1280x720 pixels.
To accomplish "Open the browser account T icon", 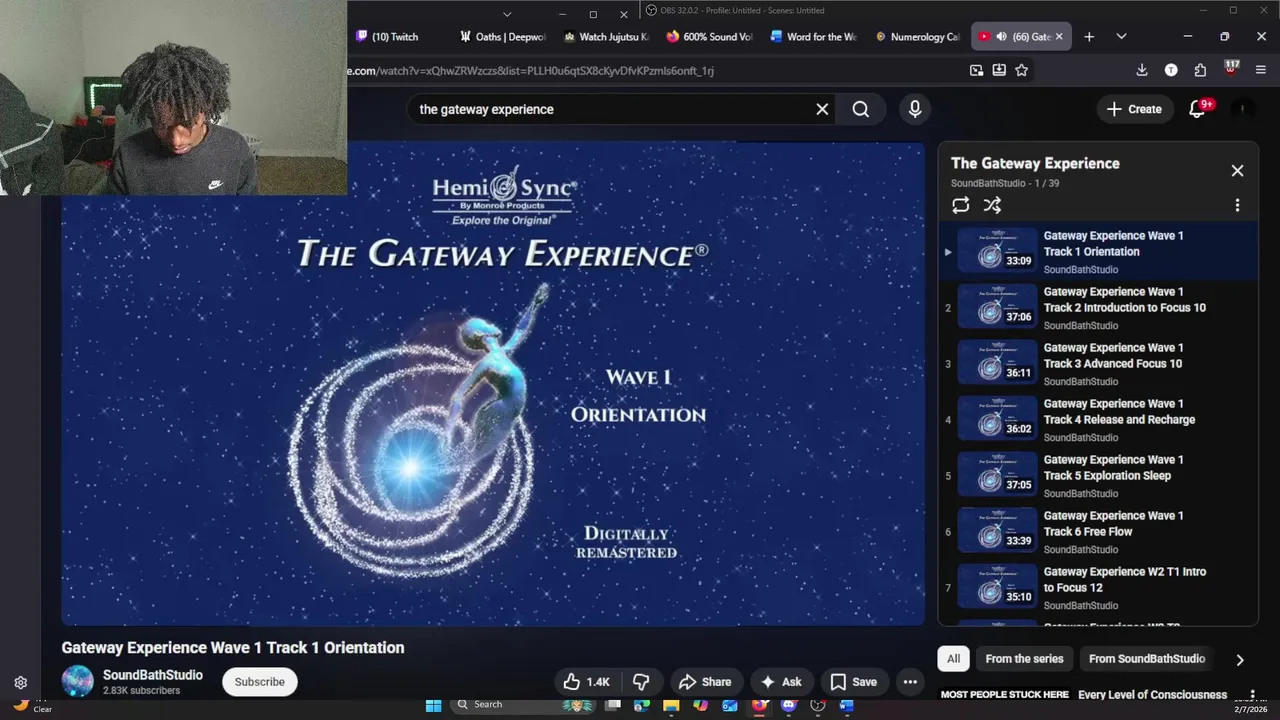I will (1171, 70).
